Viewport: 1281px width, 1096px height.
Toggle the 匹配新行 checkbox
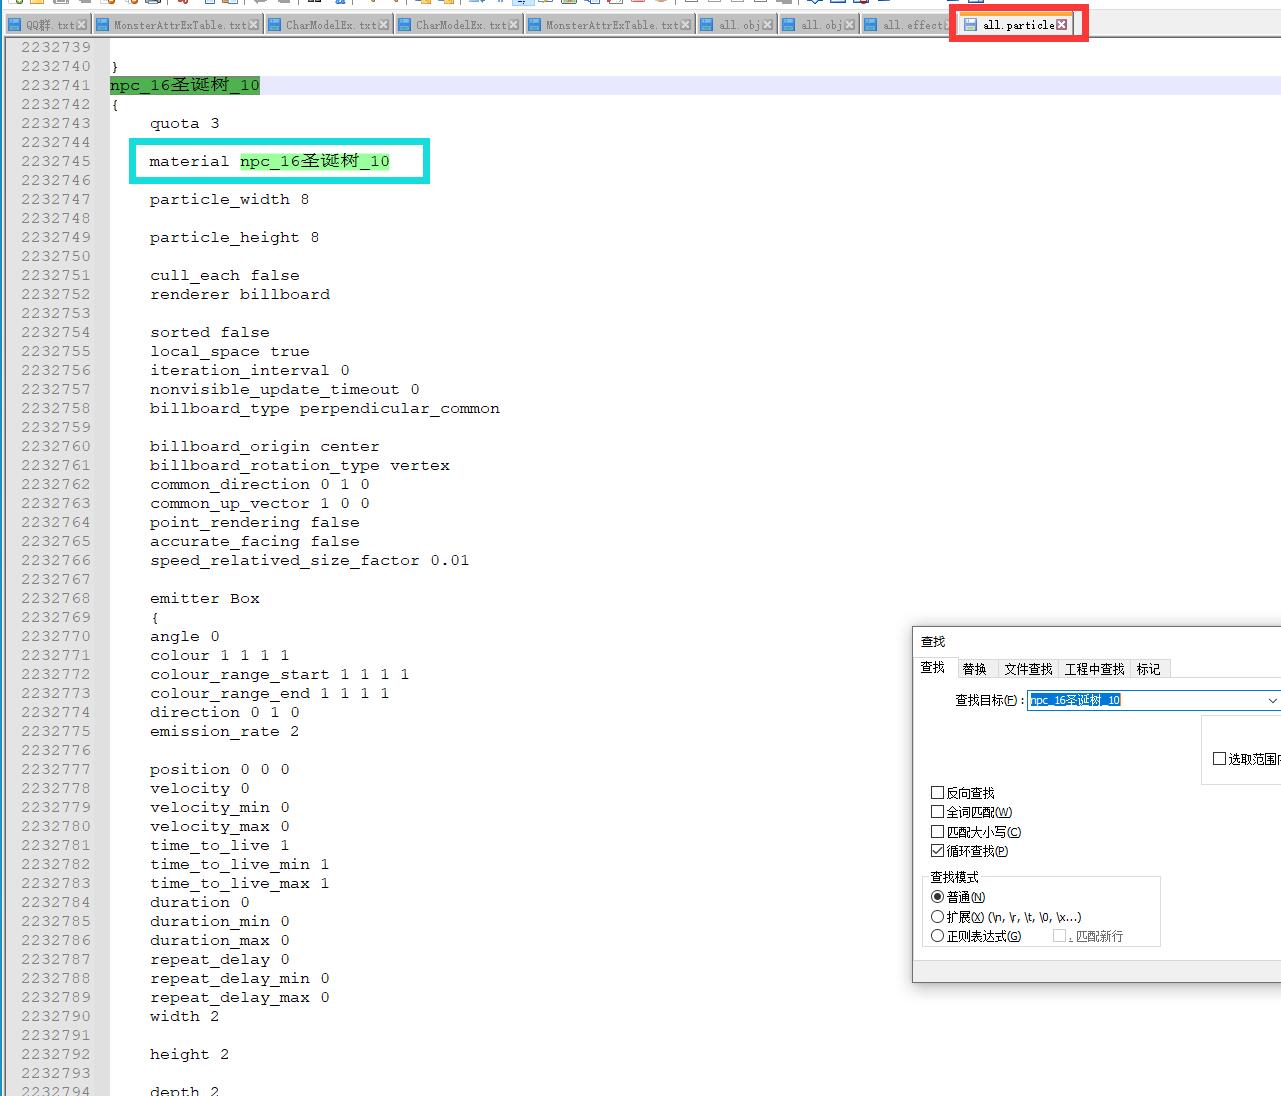1059,936
